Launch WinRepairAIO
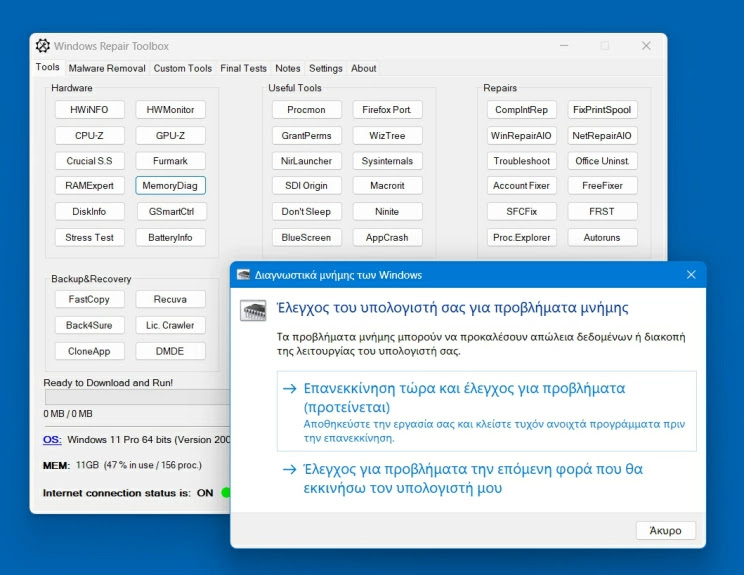 521,135
